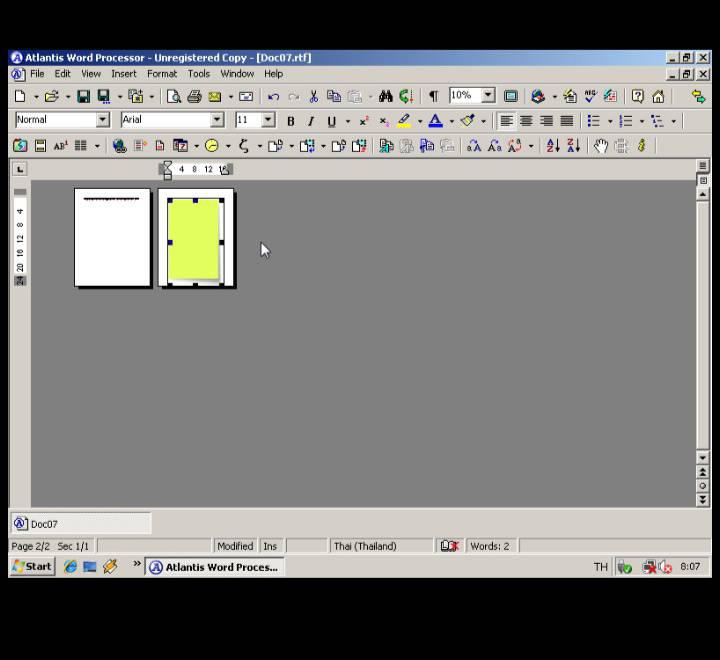
Task: Open the font size 11 dropdown
Action: click(268, 120)
